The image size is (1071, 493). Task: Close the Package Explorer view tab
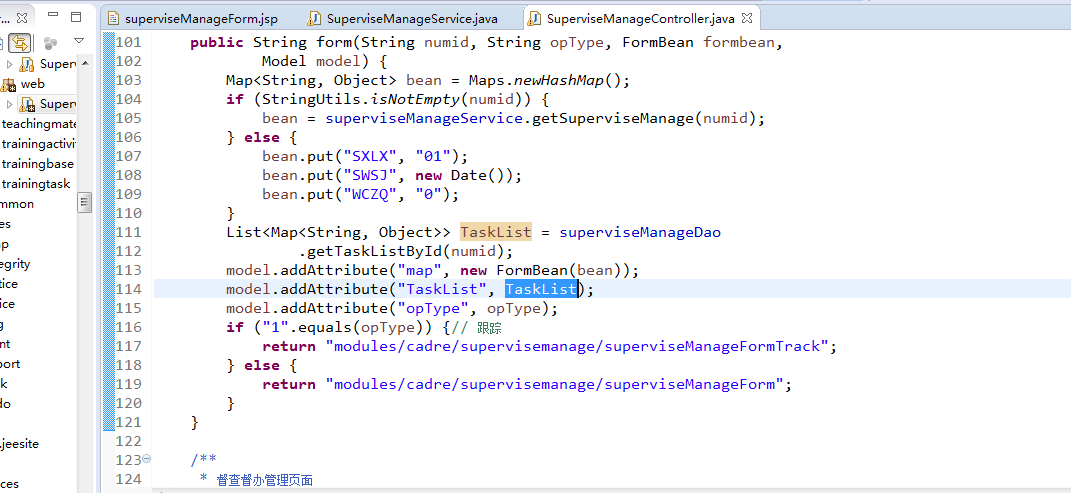pyautogui.click(x=23, y=17)
